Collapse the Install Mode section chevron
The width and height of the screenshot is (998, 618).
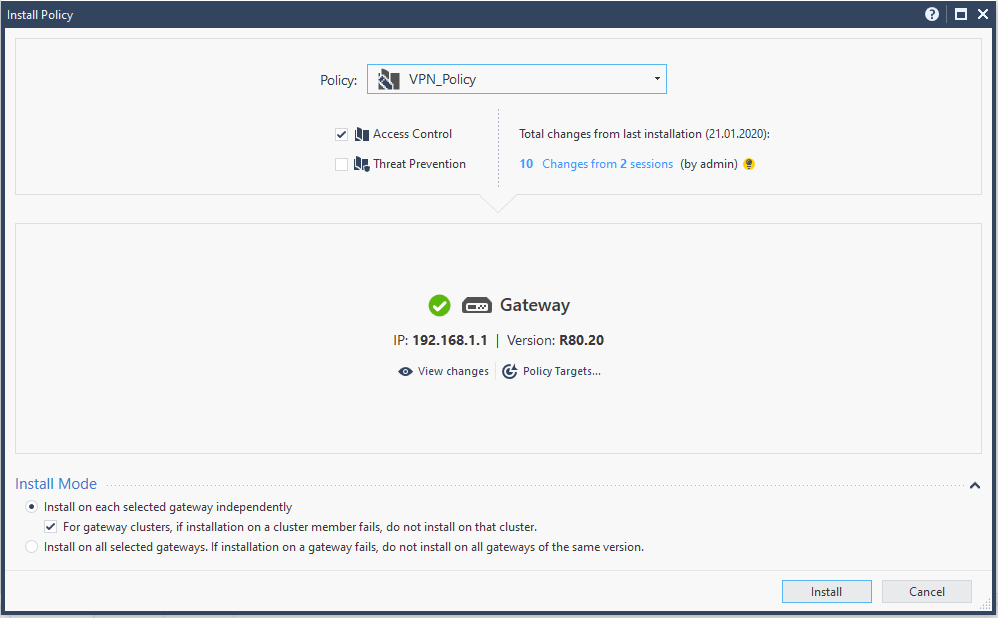(x=975, y=486)
